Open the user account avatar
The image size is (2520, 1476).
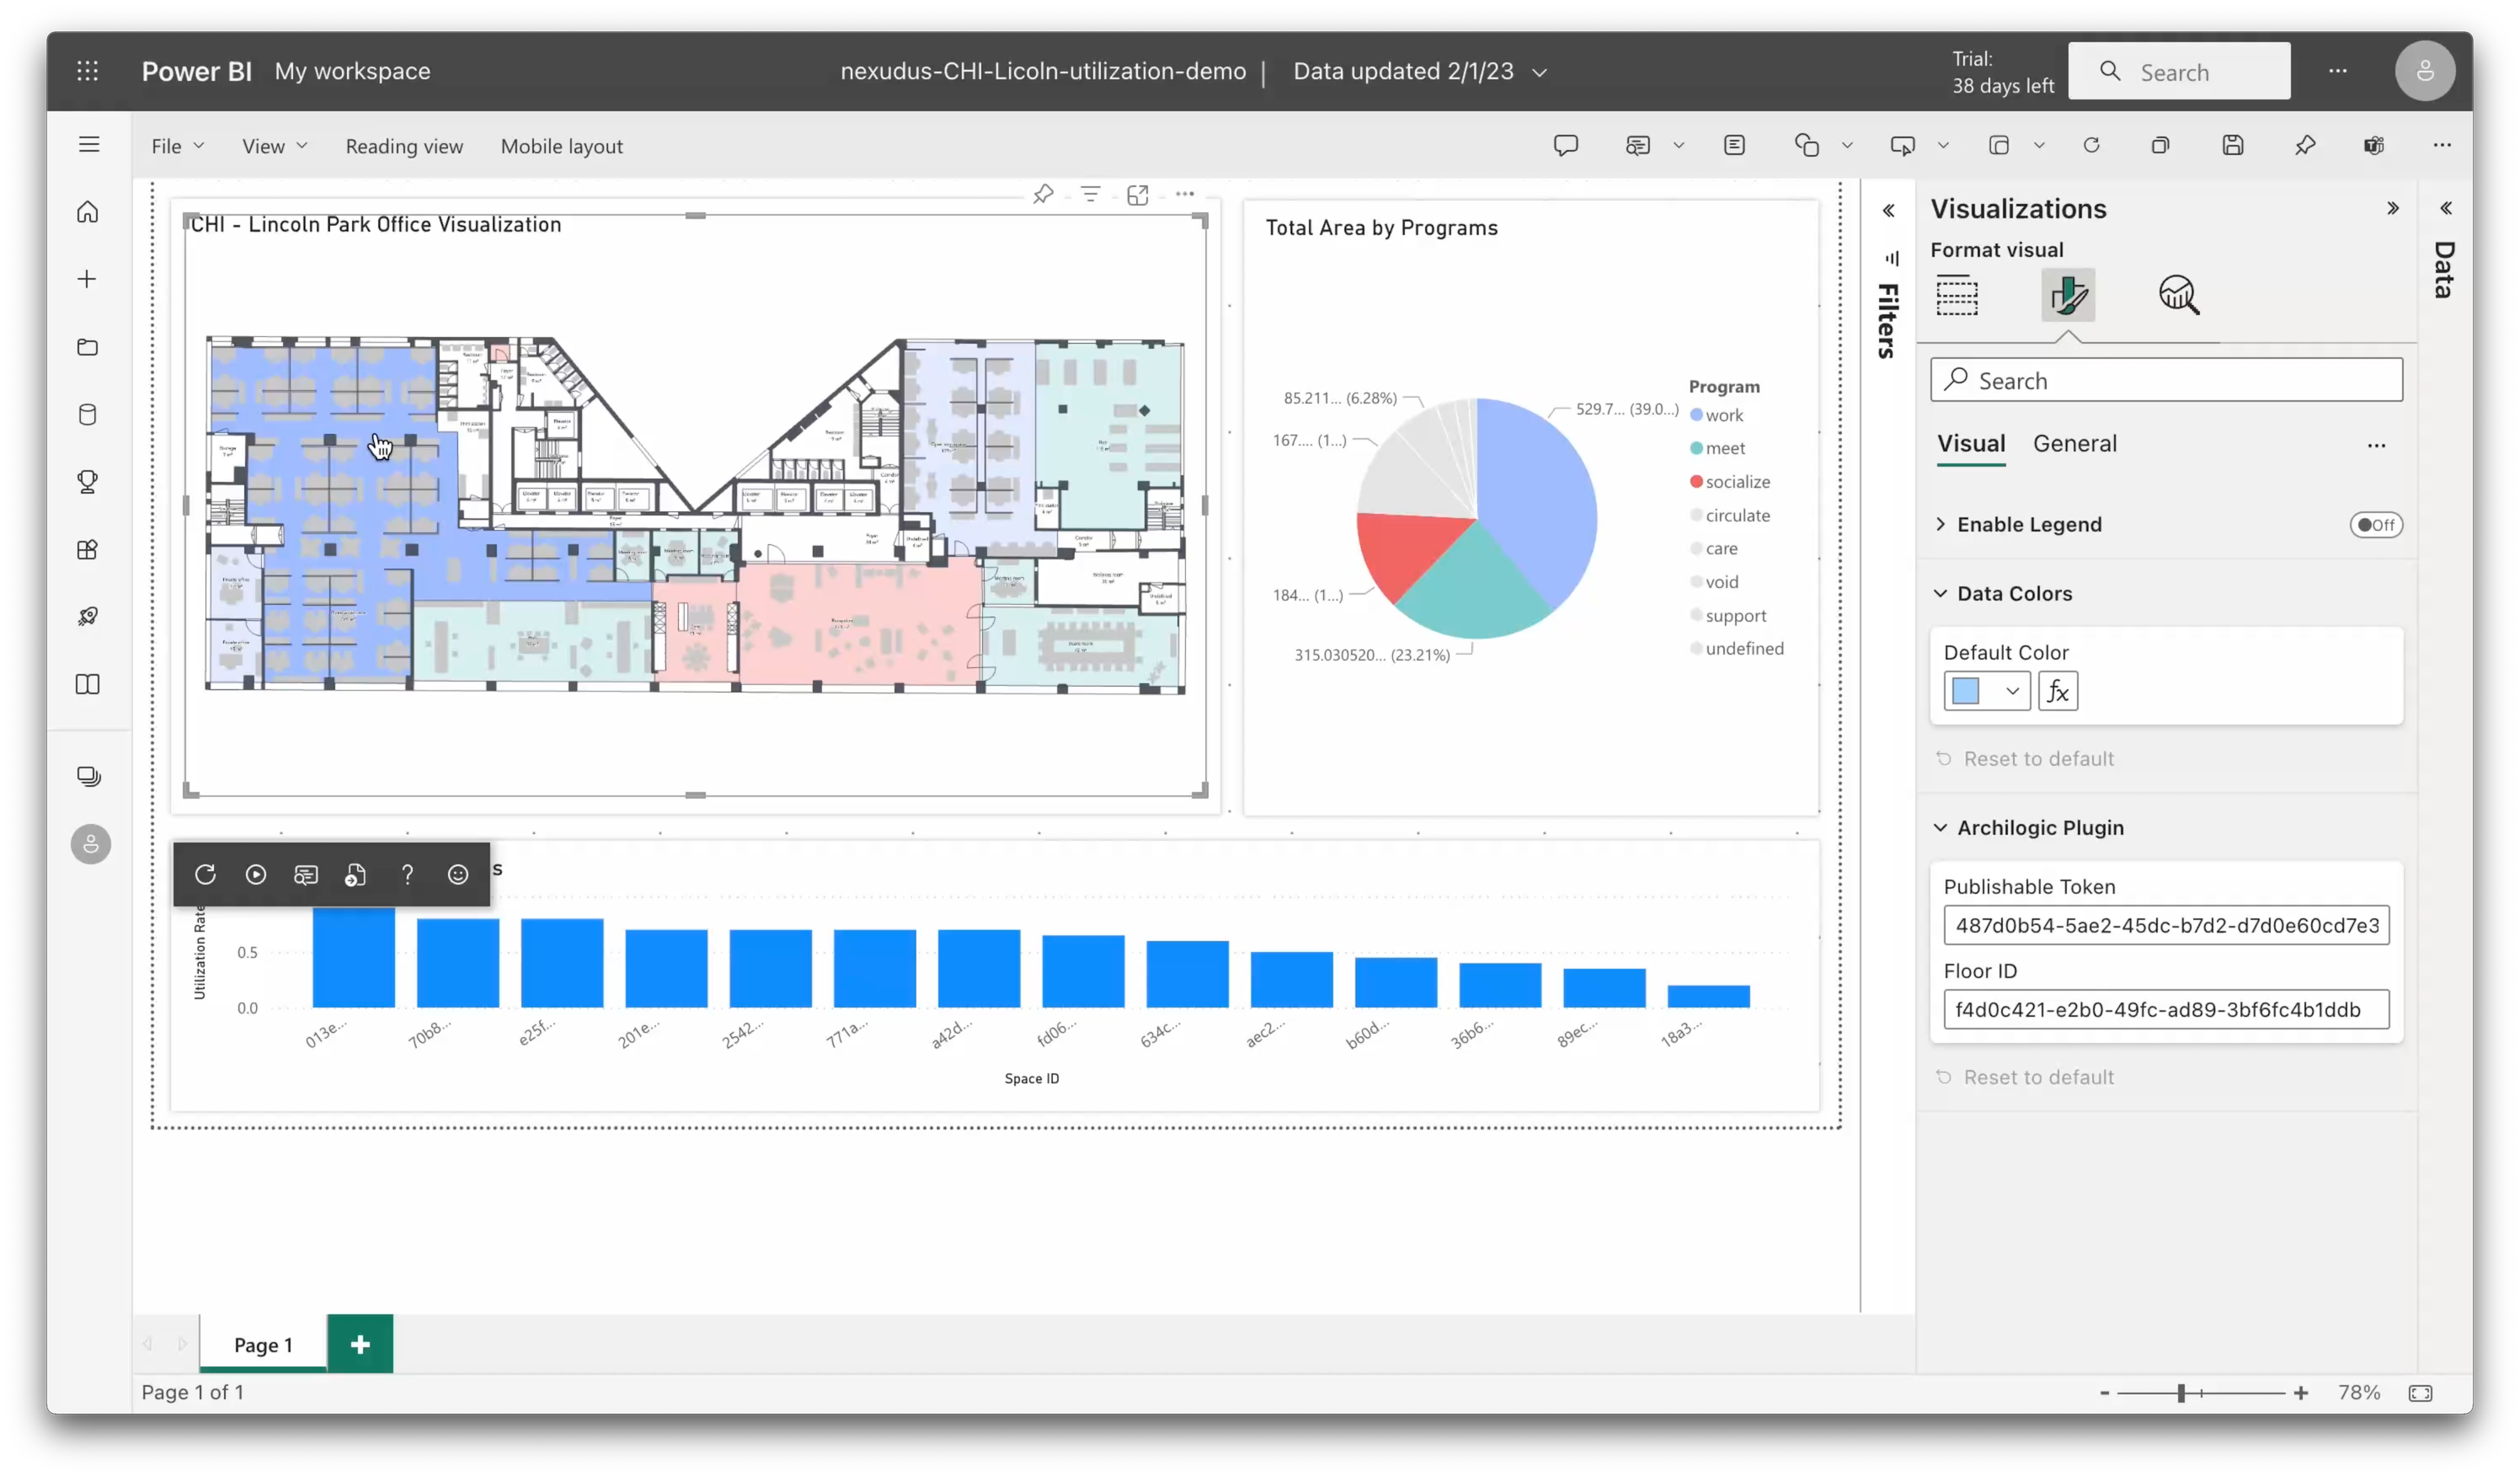[x=2424, y=71]
